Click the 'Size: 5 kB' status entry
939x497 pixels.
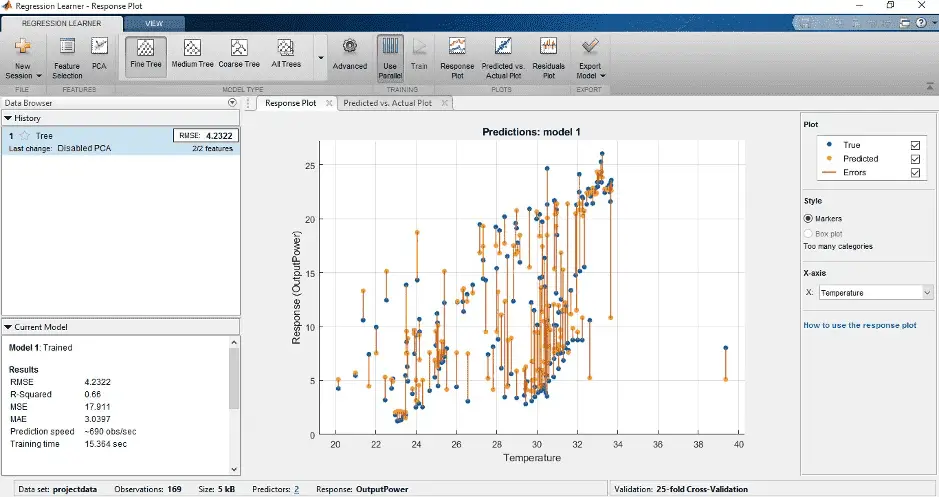[216, 489]
